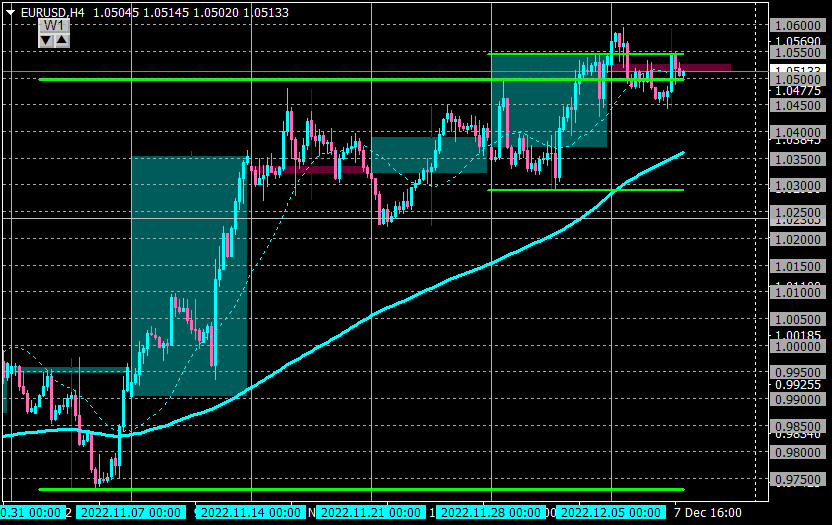Click the 1.03000 price axis label
832x525 pixels.
pyautogui.click(x=798, y=186)
